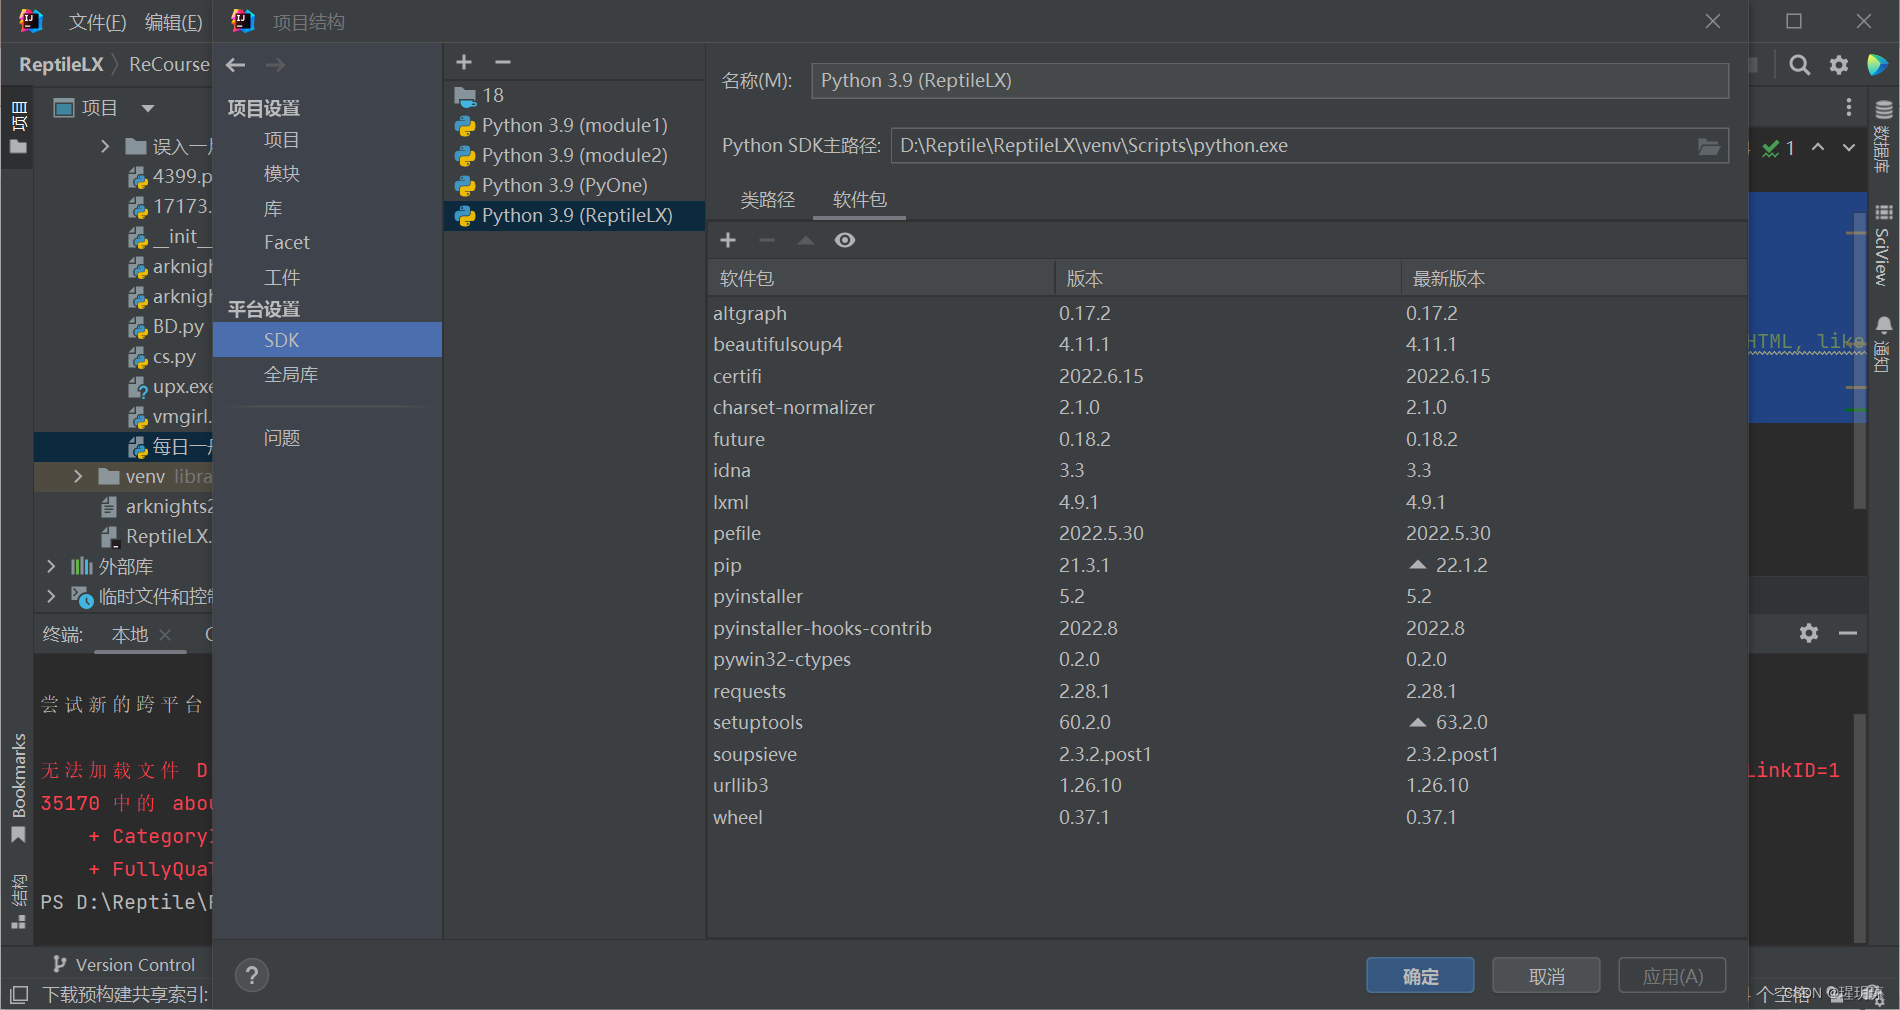This screenshot has height=1010, width=1900.
Task: Open the 全局库 settings page
Action: tap(290, 375)
